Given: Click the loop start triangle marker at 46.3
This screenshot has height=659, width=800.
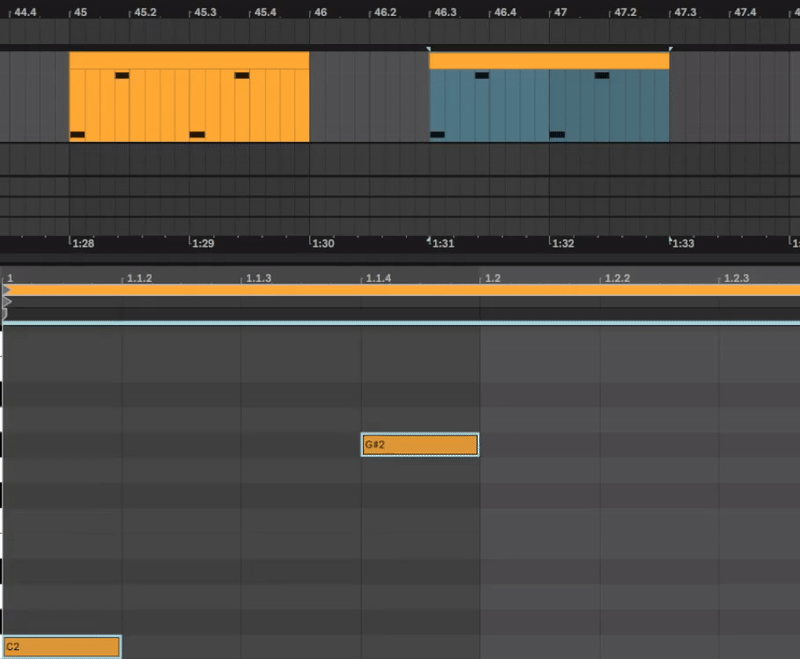Looking at the screenshot, I should 429,49.
